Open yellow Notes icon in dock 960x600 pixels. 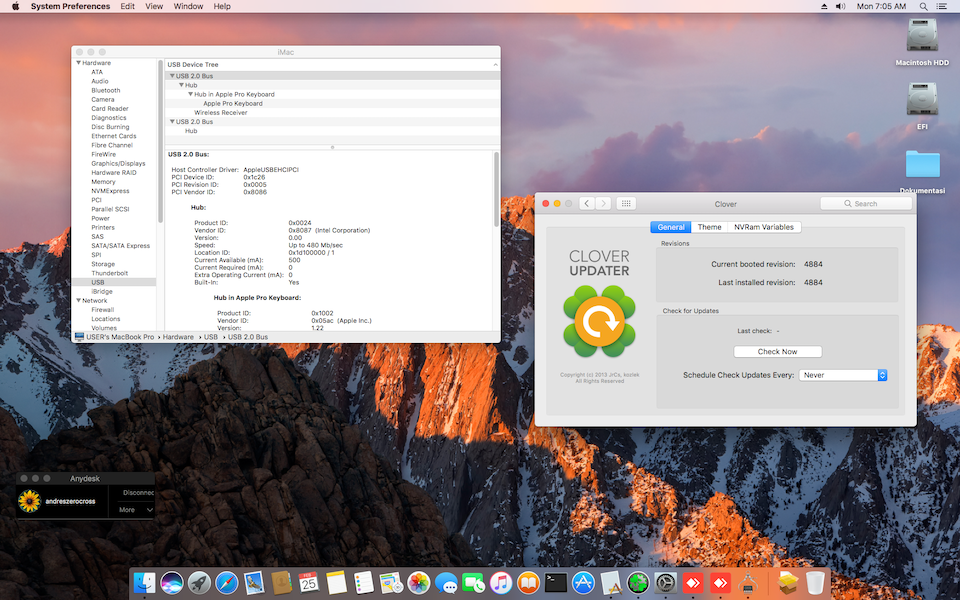coord(336,583)
